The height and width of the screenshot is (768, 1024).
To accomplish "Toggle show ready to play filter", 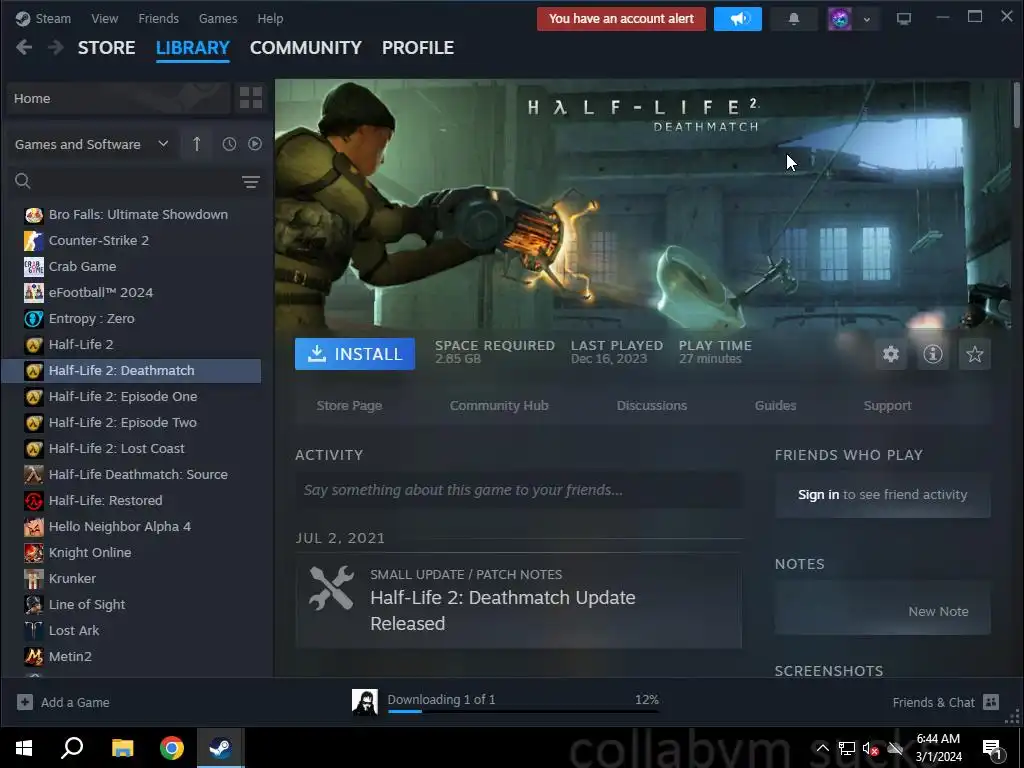I will click(x=255, y=144).
